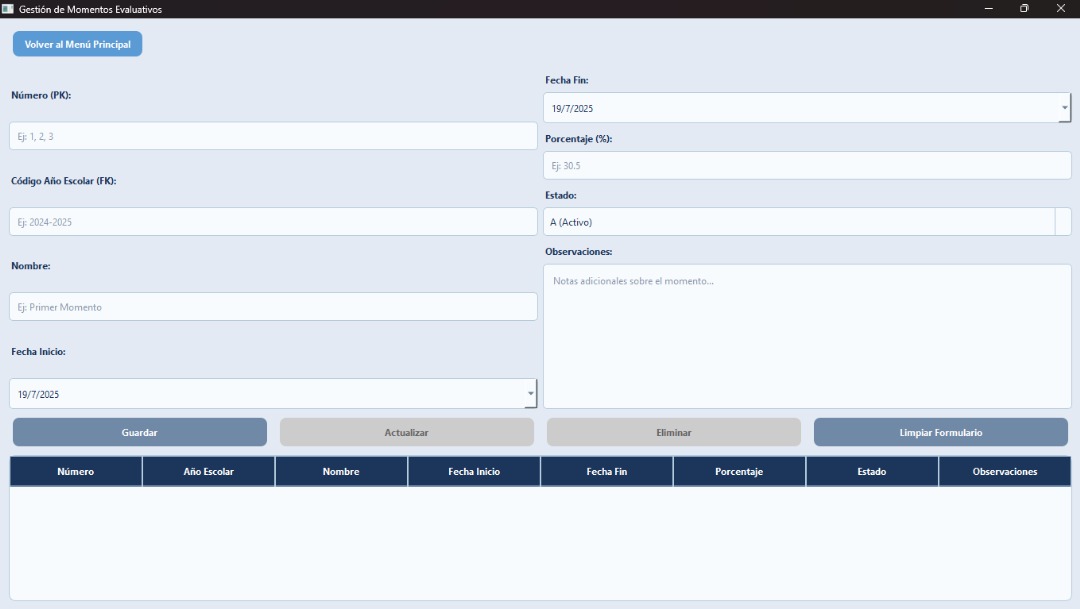Screen dimensions: 1080x609
Task: Click Volver al Menú Principal button
Action: [x=77, y=44]
